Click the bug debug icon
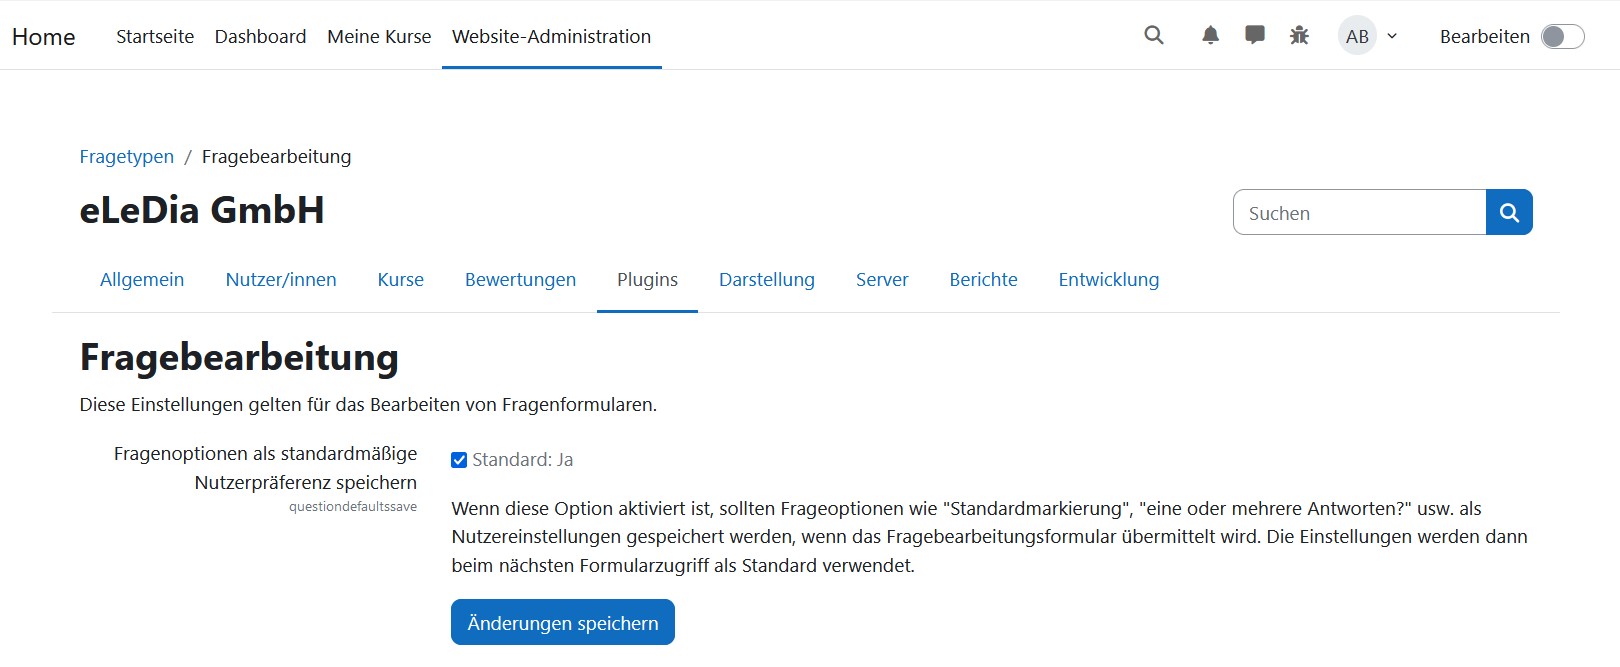This screenshot has width=1620, height=667. [x=1299, y=36]
